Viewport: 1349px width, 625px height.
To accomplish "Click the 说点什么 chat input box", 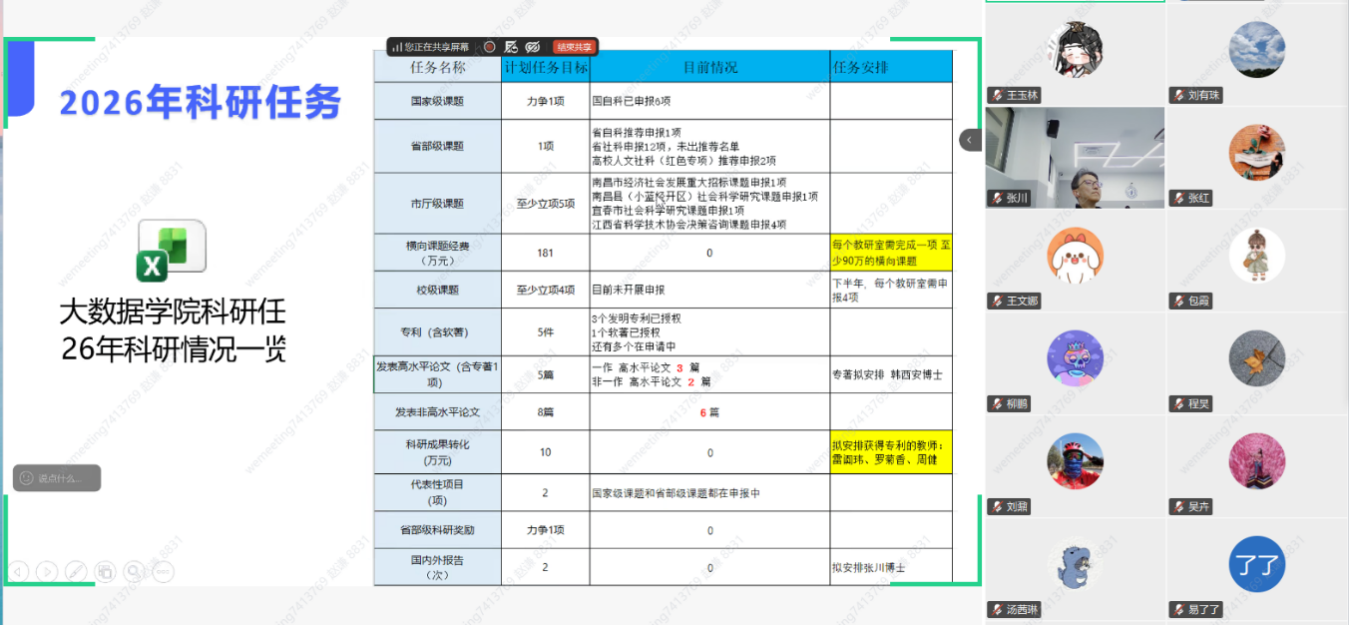I will point(57,478).
